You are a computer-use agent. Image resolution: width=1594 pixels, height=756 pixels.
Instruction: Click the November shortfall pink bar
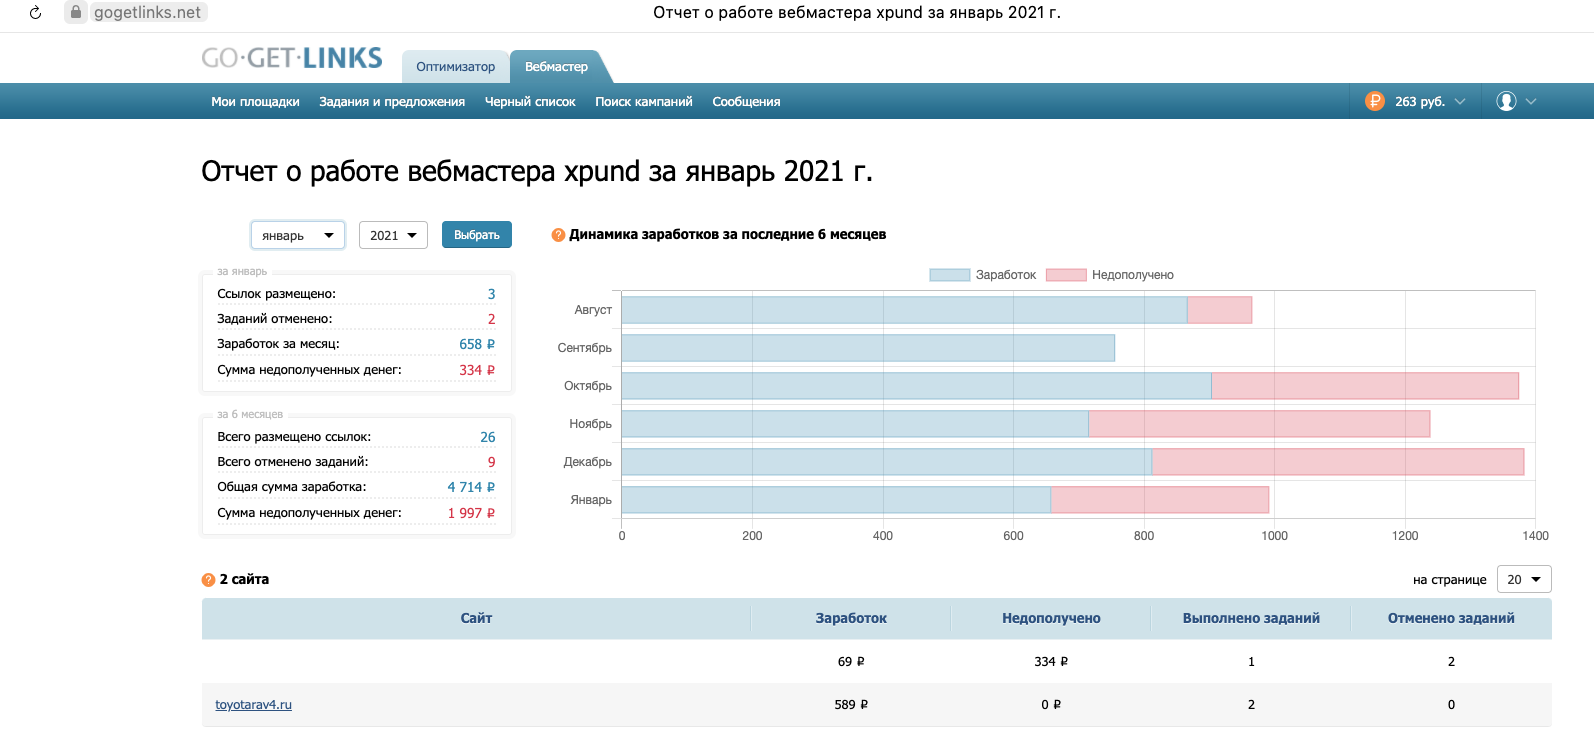1259,424
